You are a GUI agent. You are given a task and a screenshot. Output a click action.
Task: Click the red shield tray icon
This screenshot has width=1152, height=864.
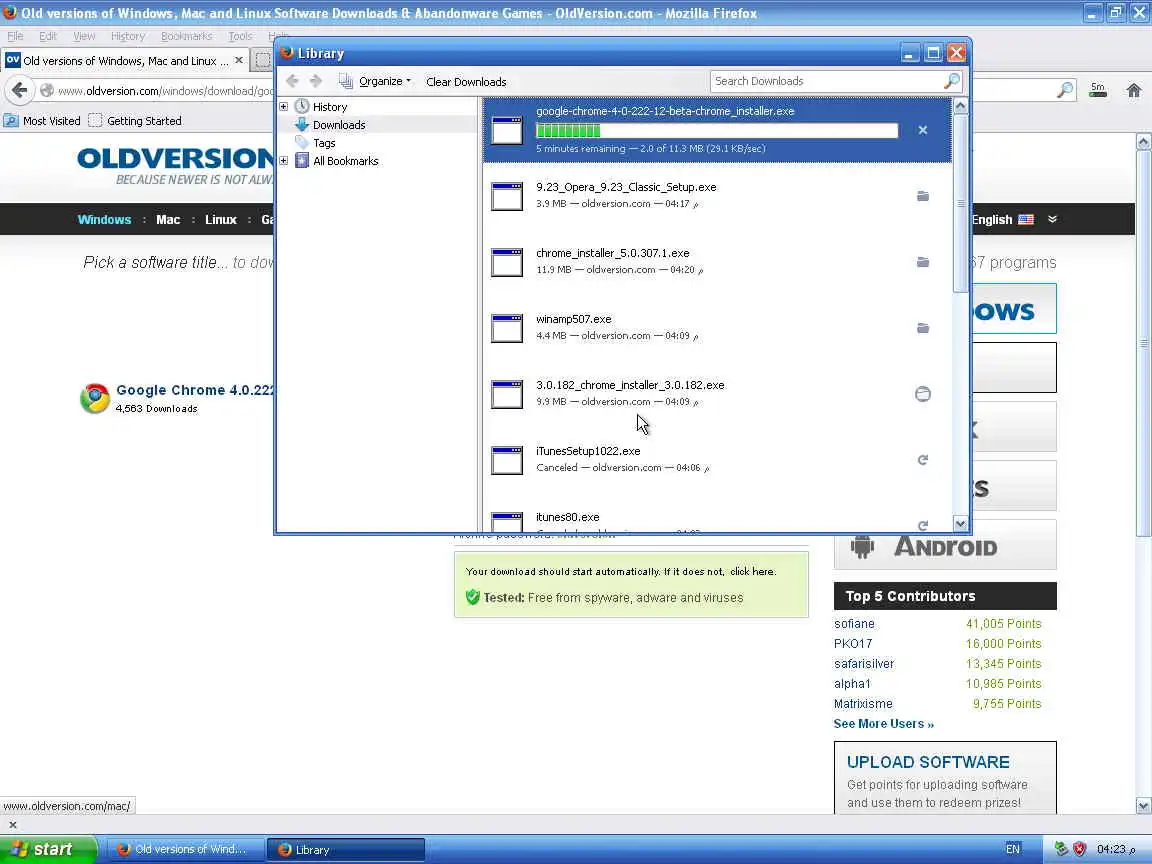click(1079, 849)
